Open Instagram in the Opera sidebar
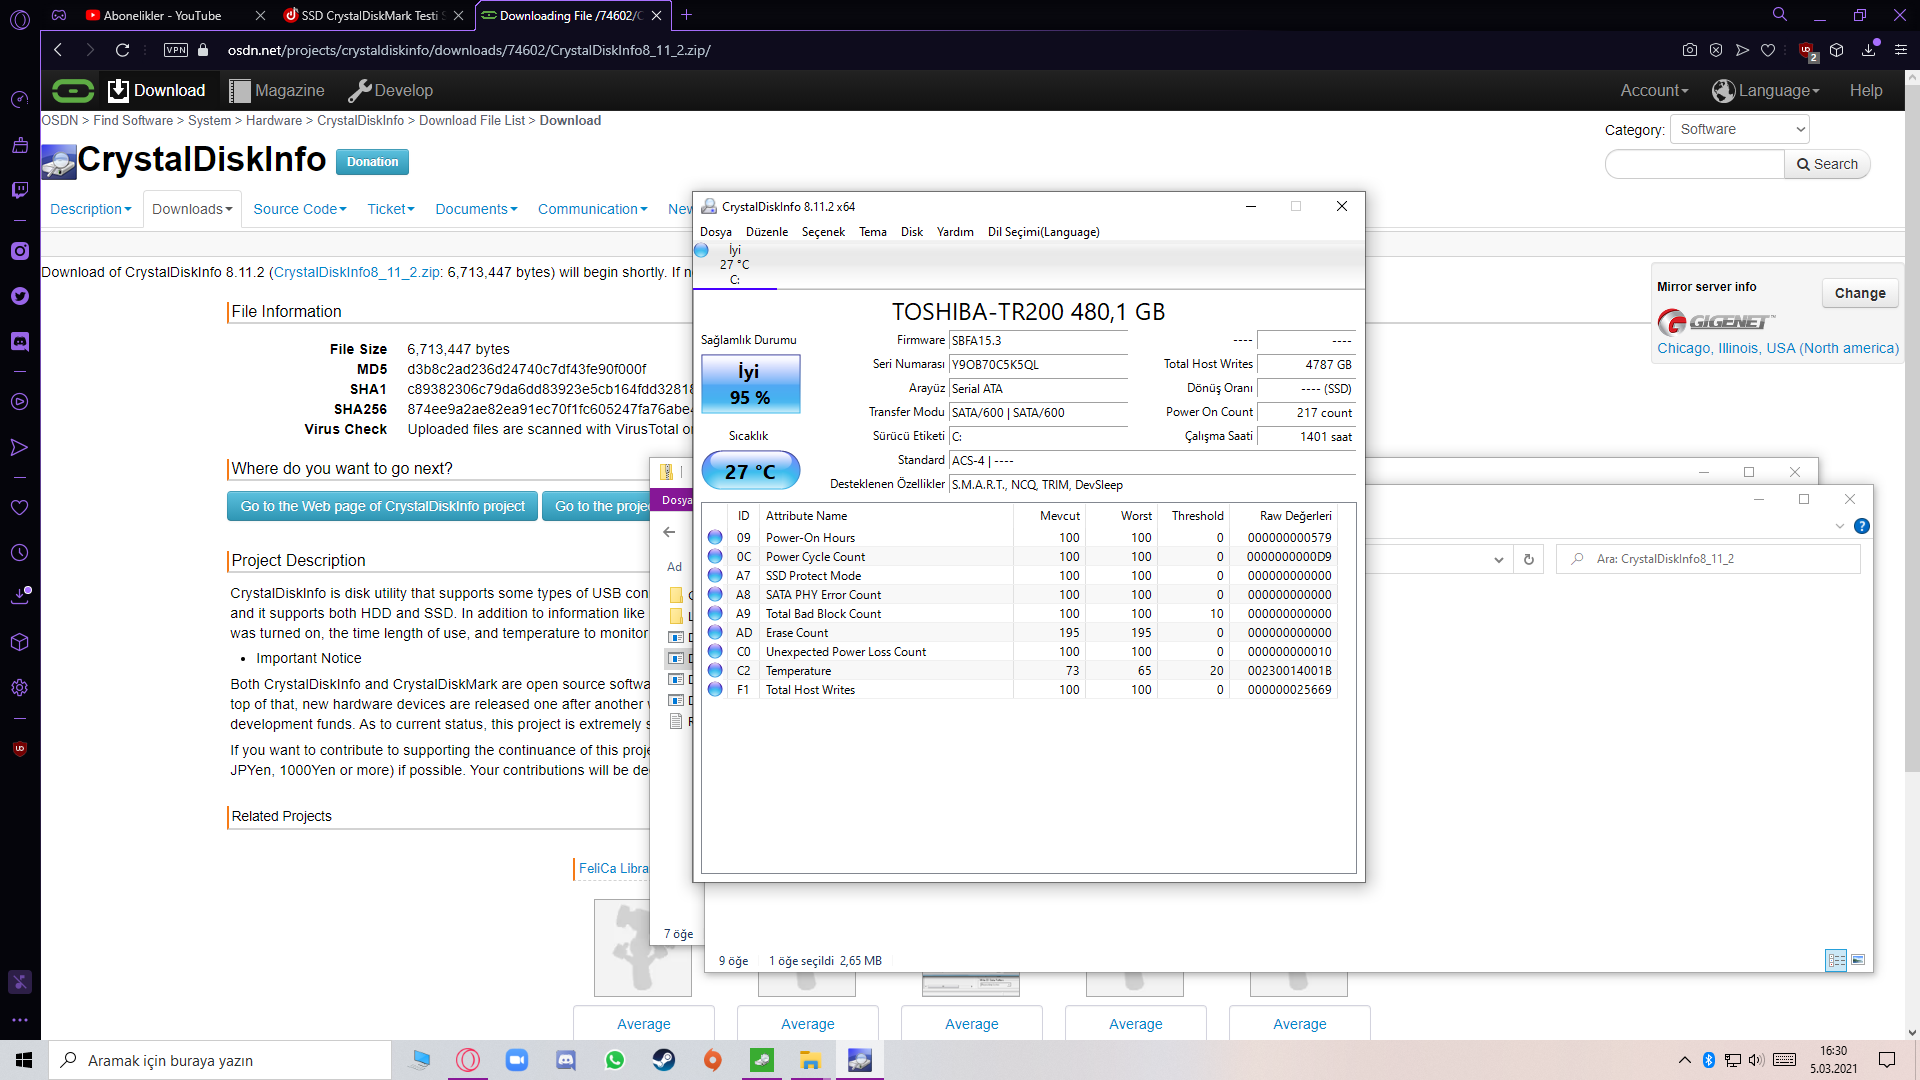Screen dimensions: 1920x1080 (19, 251)
